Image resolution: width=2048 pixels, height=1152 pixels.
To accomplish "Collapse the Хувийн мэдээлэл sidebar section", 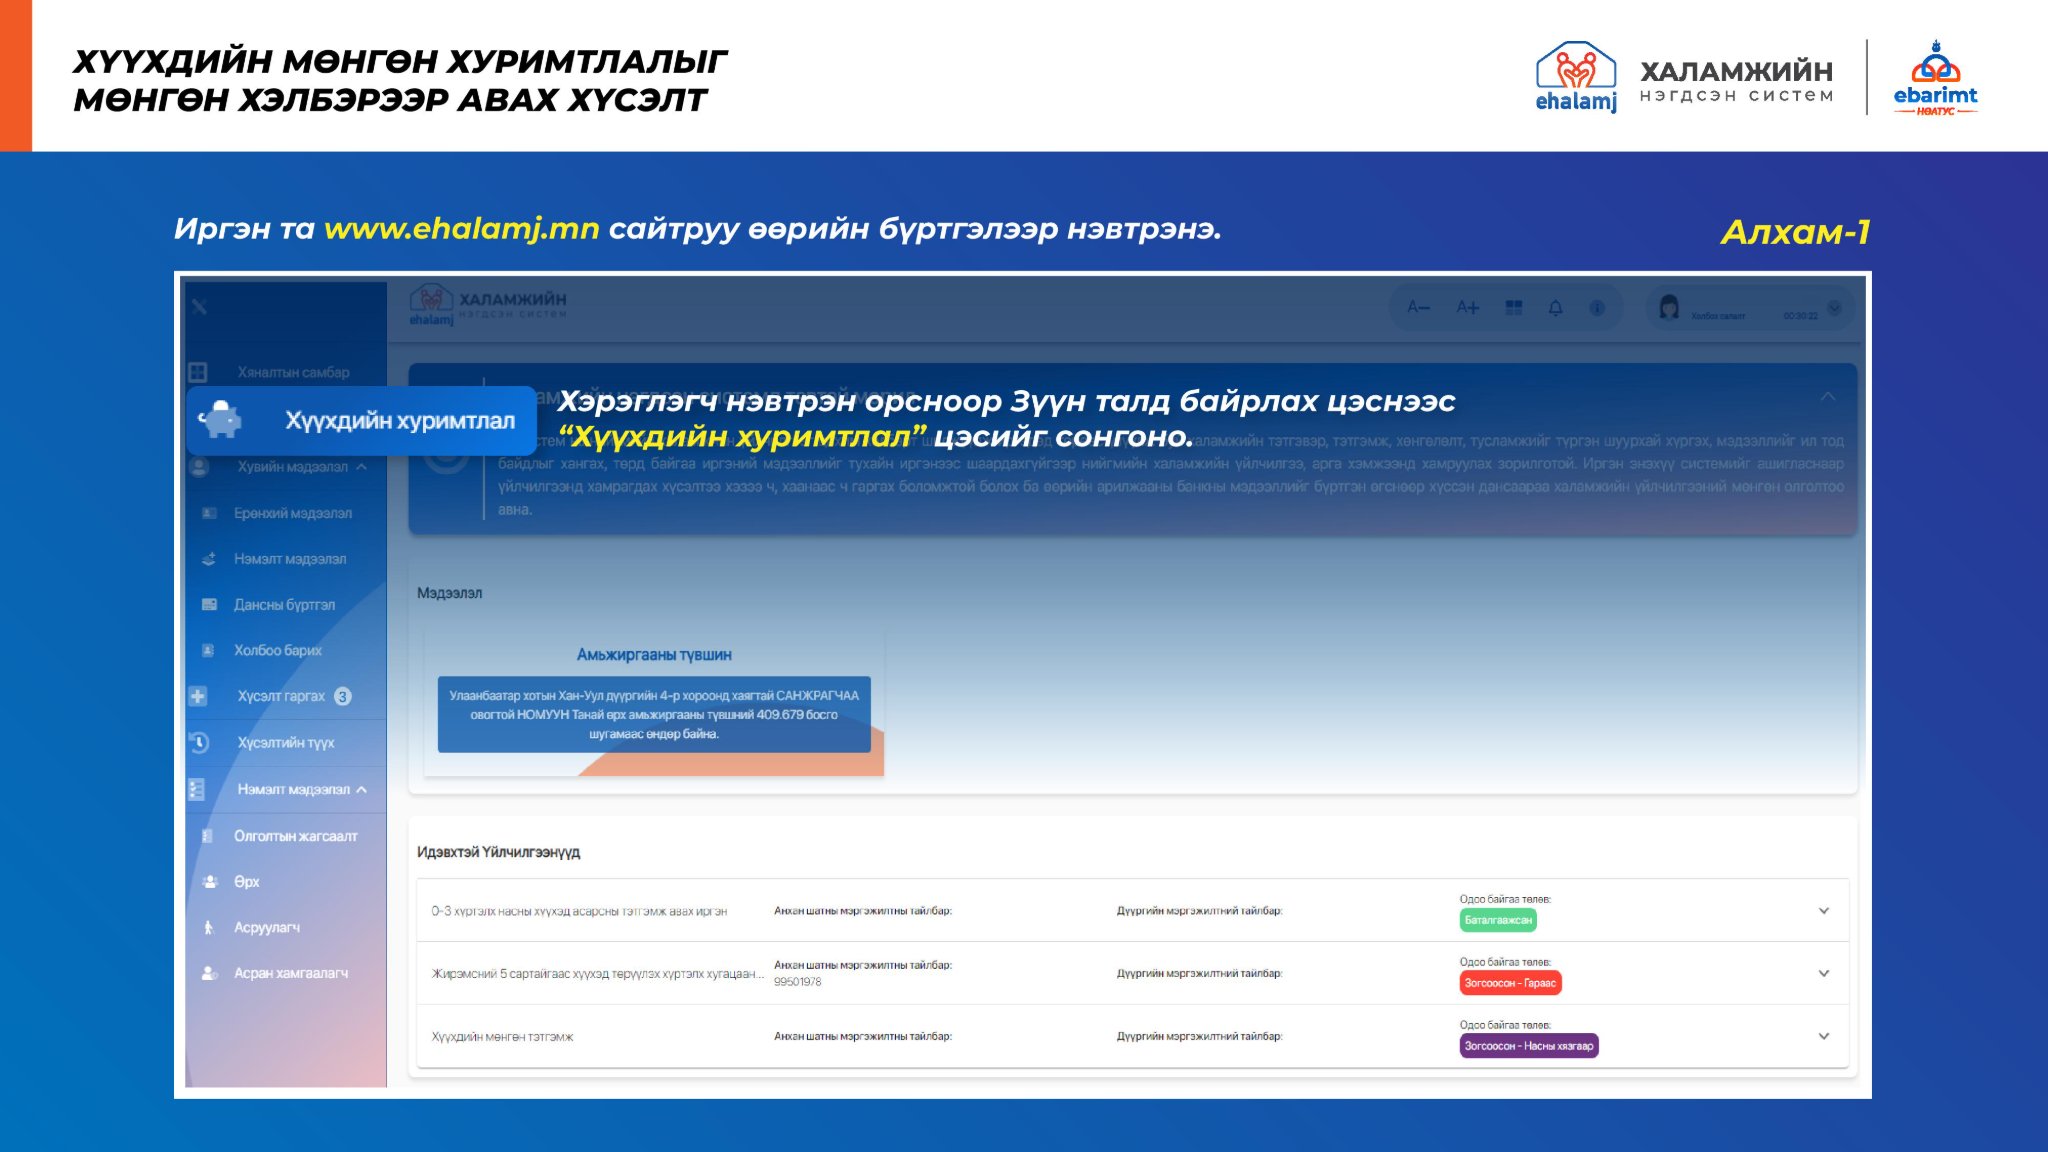I will (x=362, y=467).
